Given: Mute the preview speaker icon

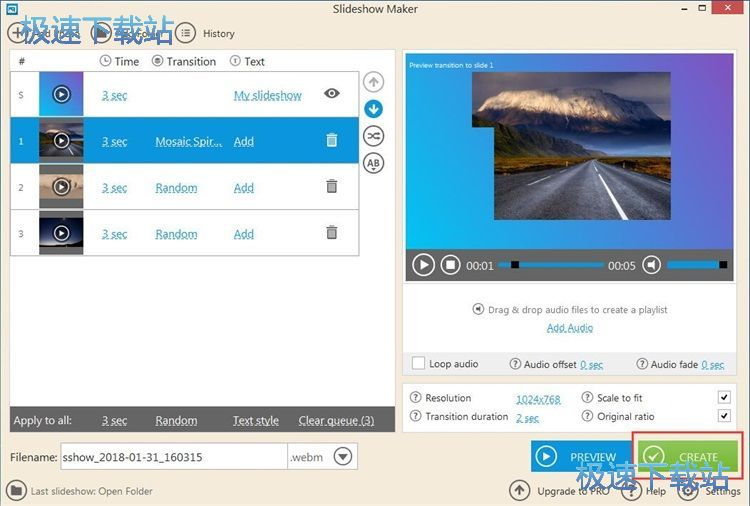Looking at the screenshot, I should (652, 265).
